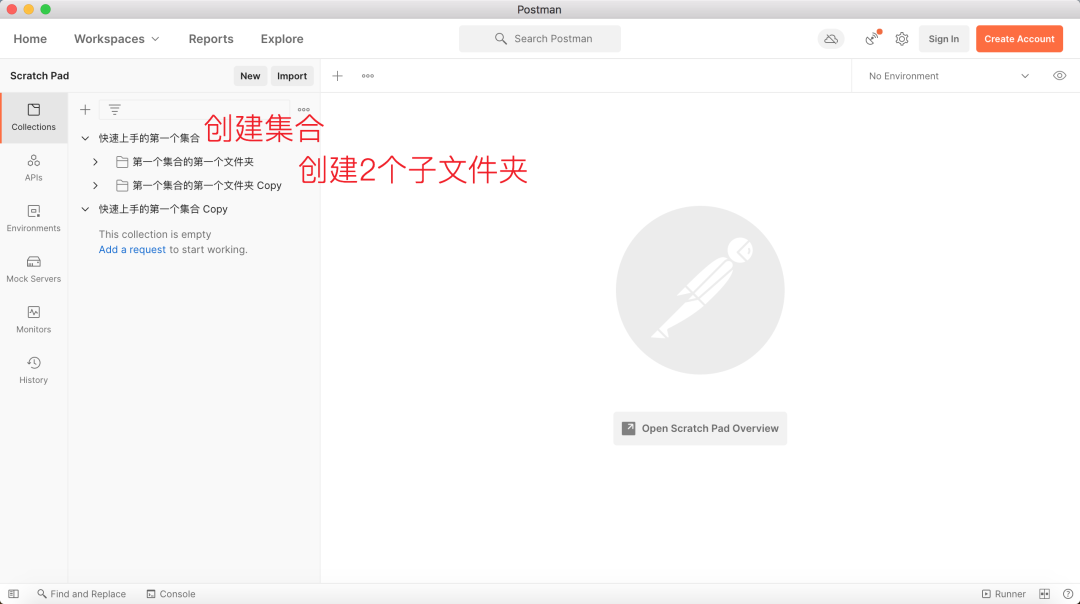
Task: Open the Workspaces dropdown menu
Action: tap(116, 39)
